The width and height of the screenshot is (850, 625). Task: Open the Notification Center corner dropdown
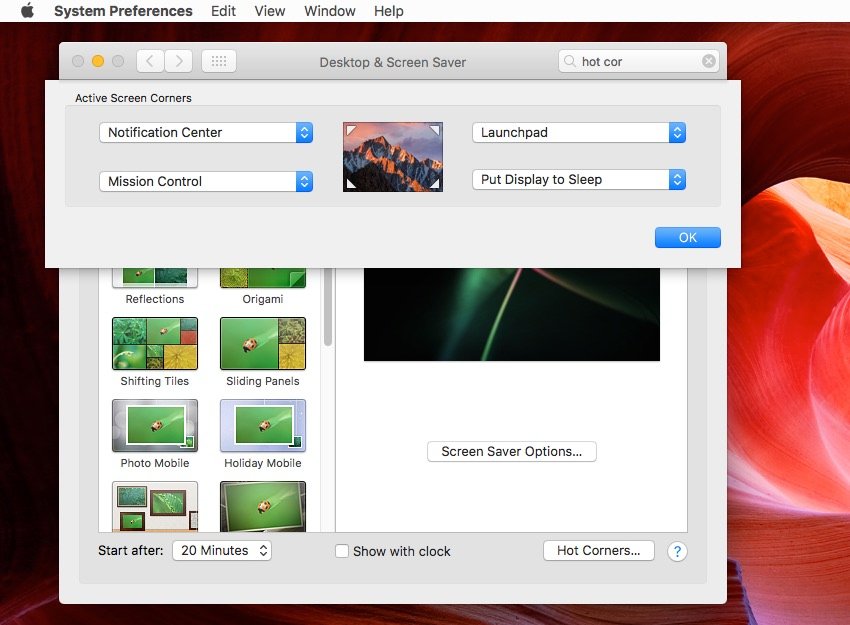[x=206, y=133]
